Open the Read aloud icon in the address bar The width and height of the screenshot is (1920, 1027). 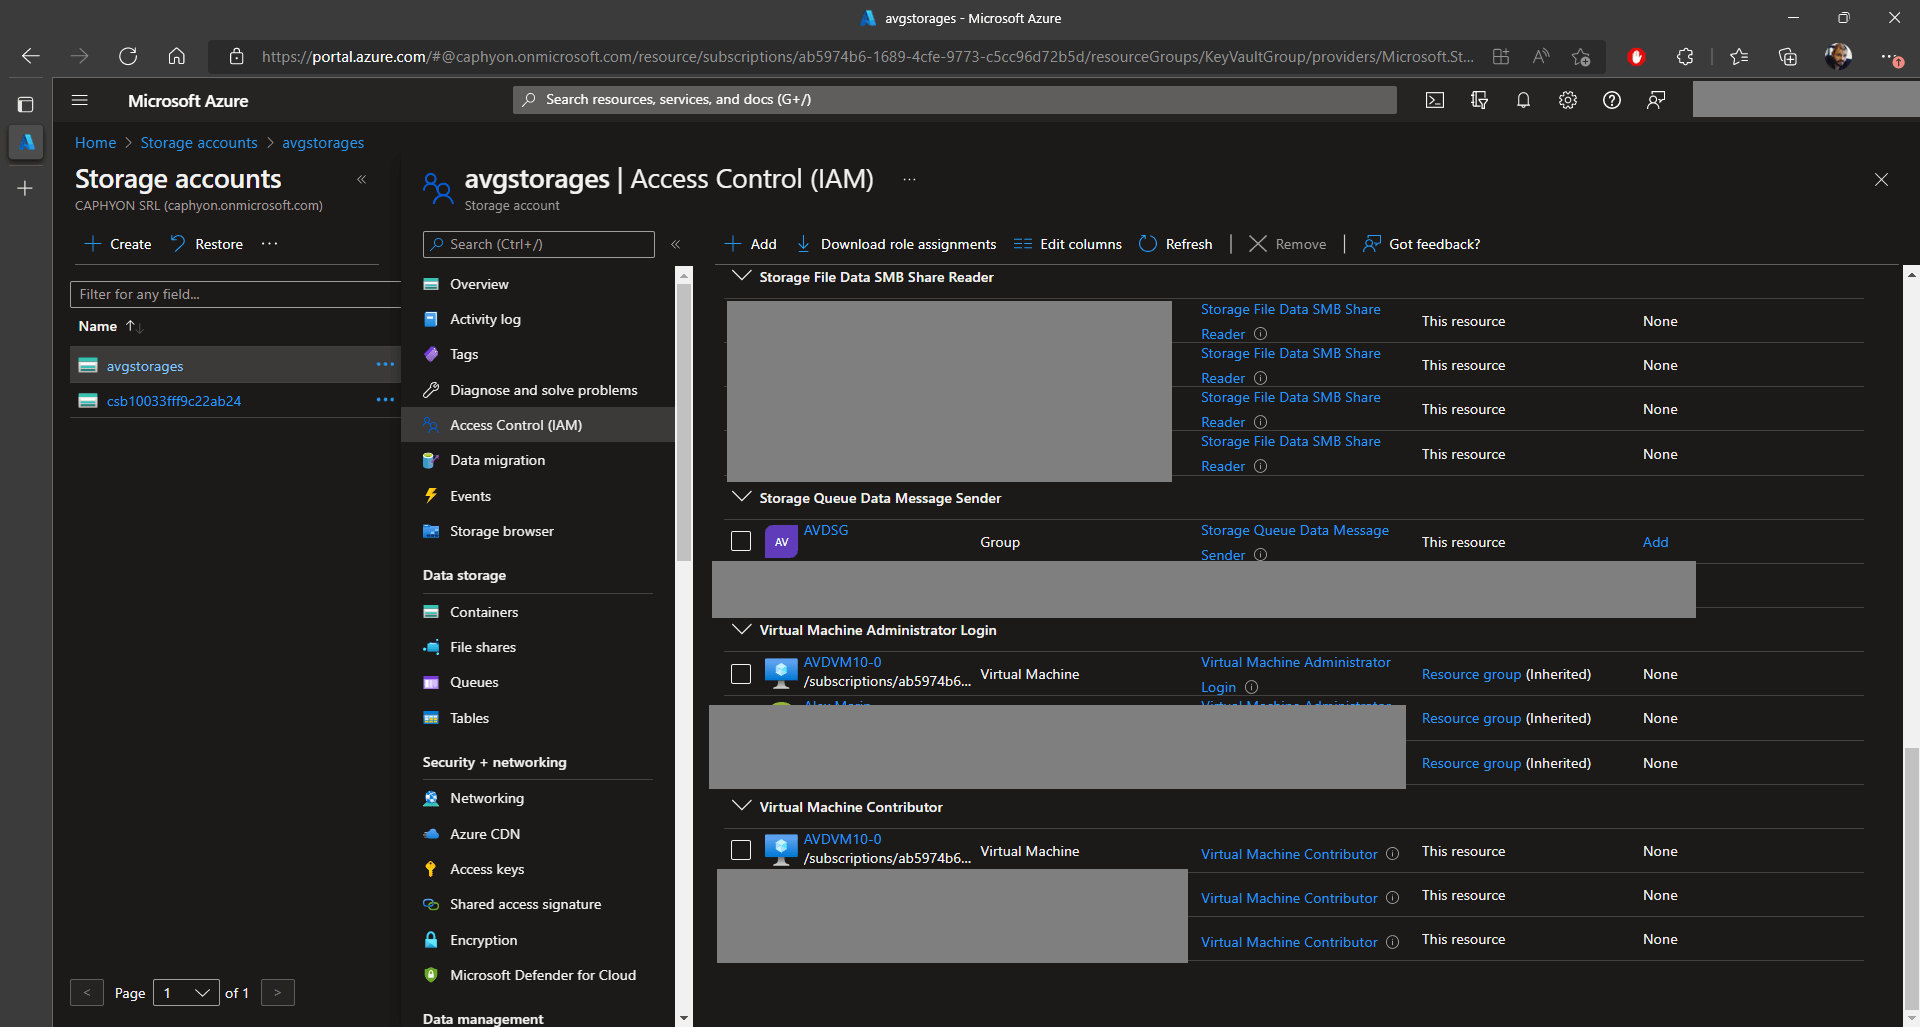1541,57
